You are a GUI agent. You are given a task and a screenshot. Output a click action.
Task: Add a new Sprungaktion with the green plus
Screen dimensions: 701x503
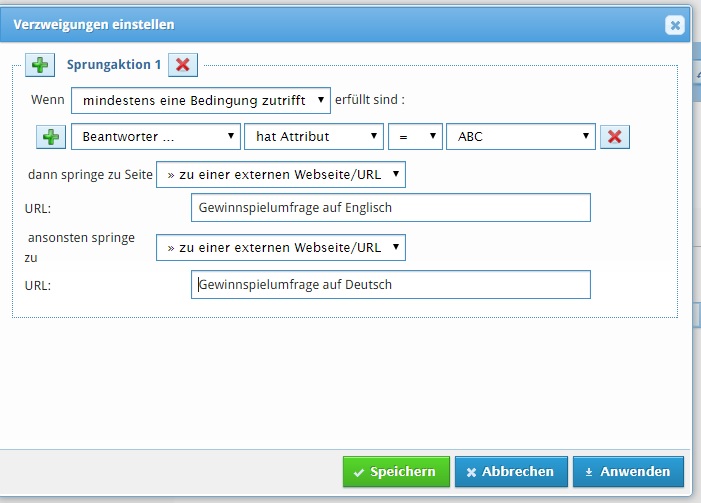click(40, 65)
